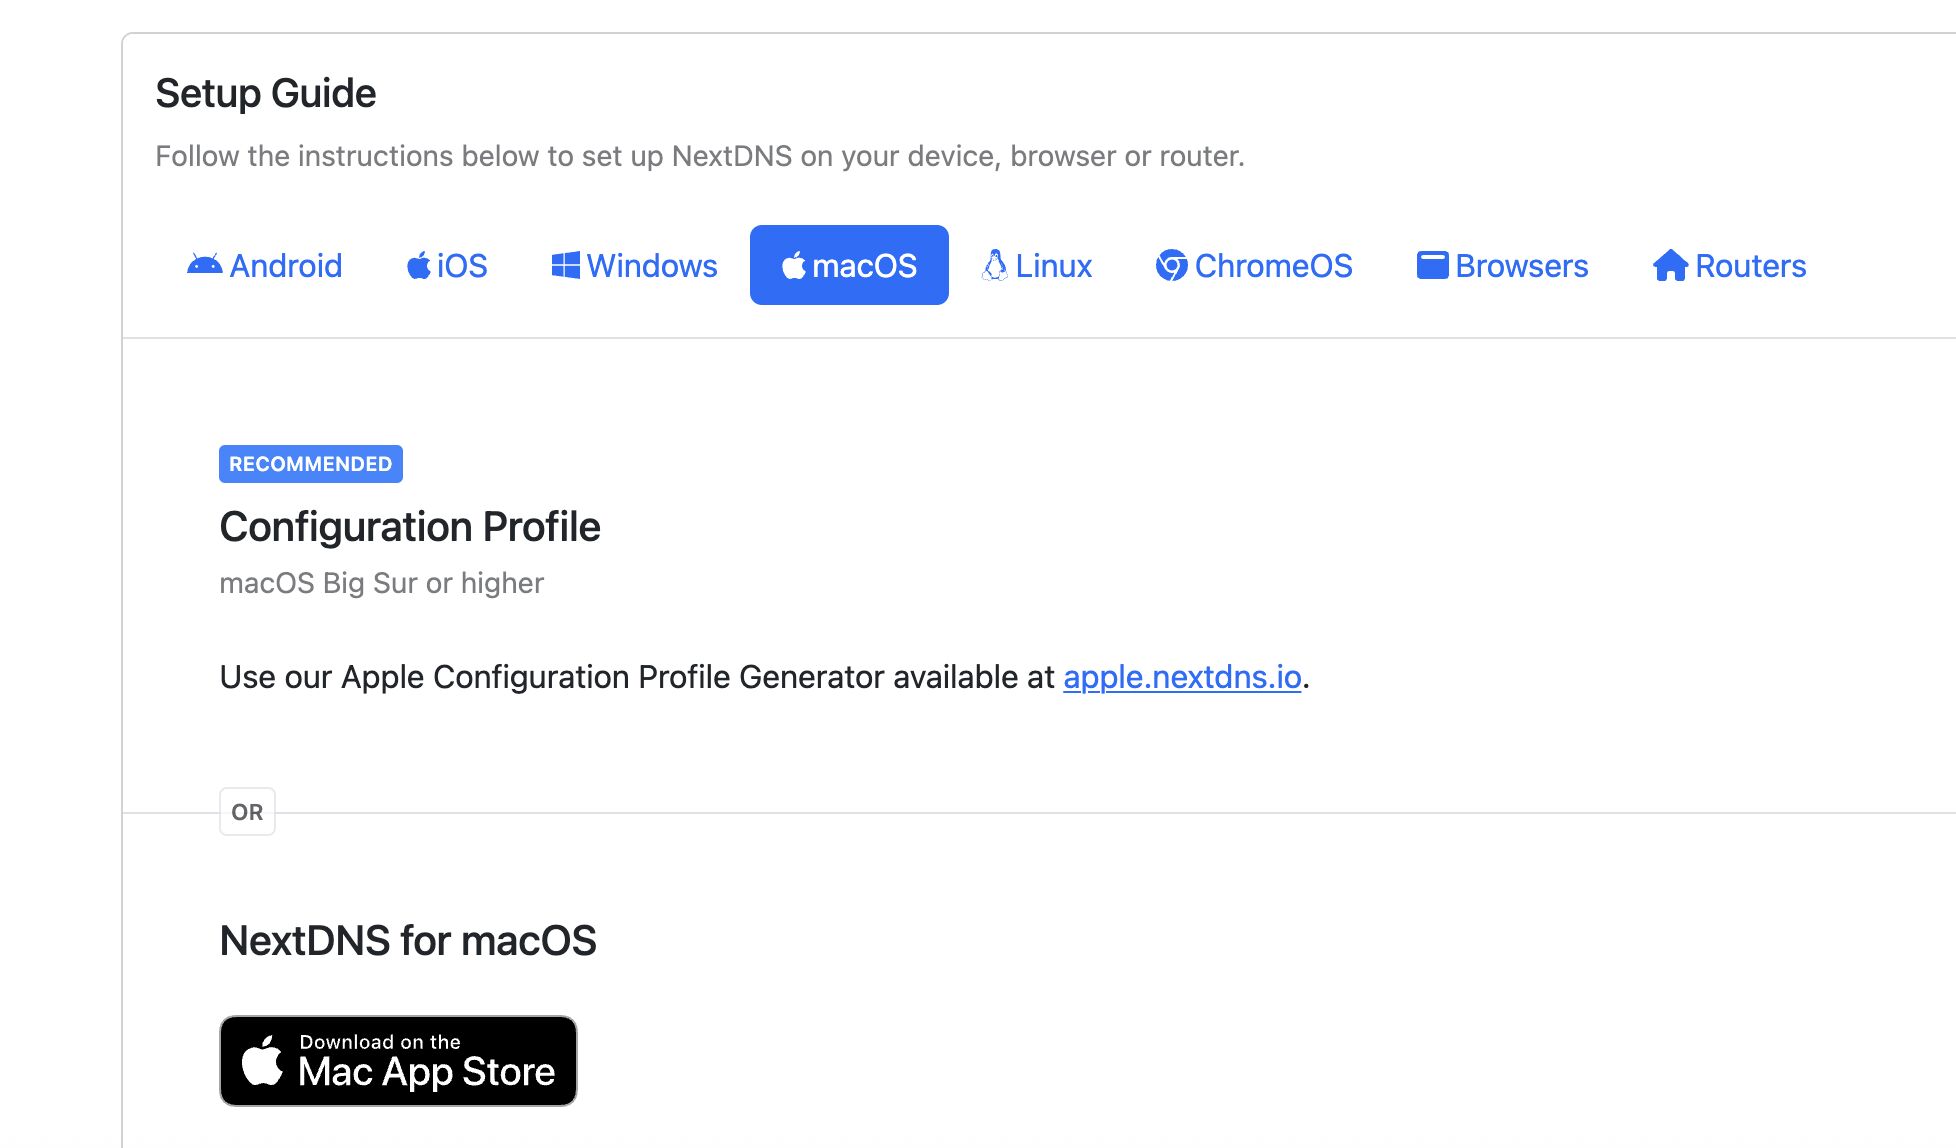Open the Linux setup tab

coord(1036,265)
